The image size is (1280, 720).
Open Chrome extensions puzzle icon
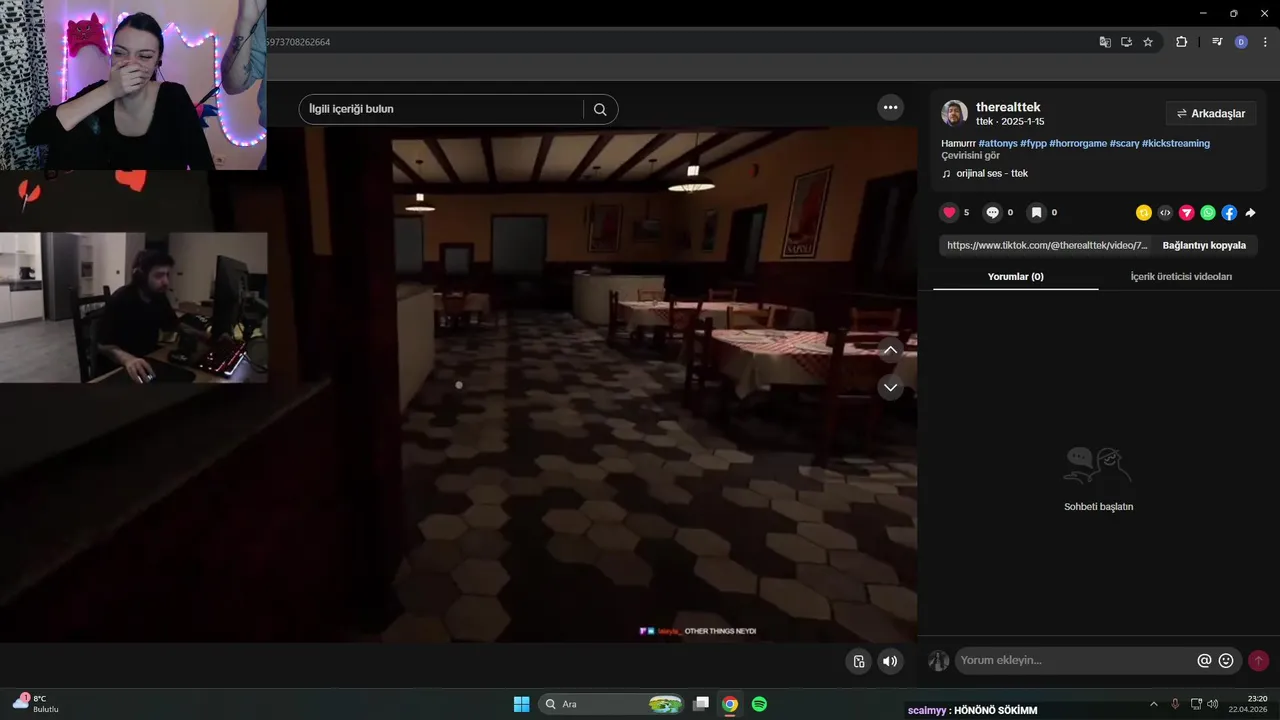pyautogui.click(x=1181, y=42)
